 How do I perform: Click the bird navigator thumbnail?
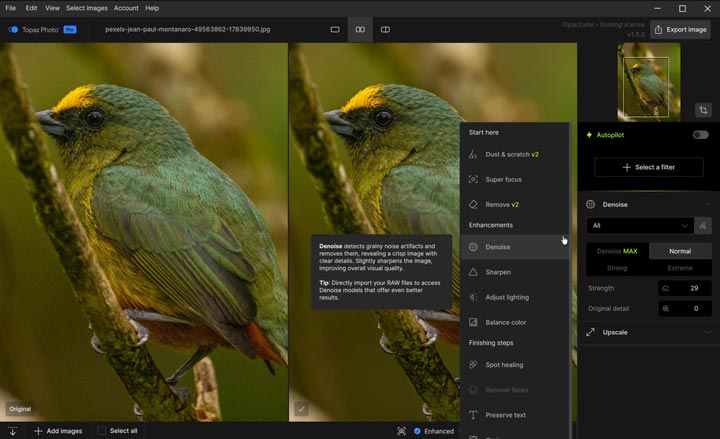pyautogui.click(x=649, y=82)
